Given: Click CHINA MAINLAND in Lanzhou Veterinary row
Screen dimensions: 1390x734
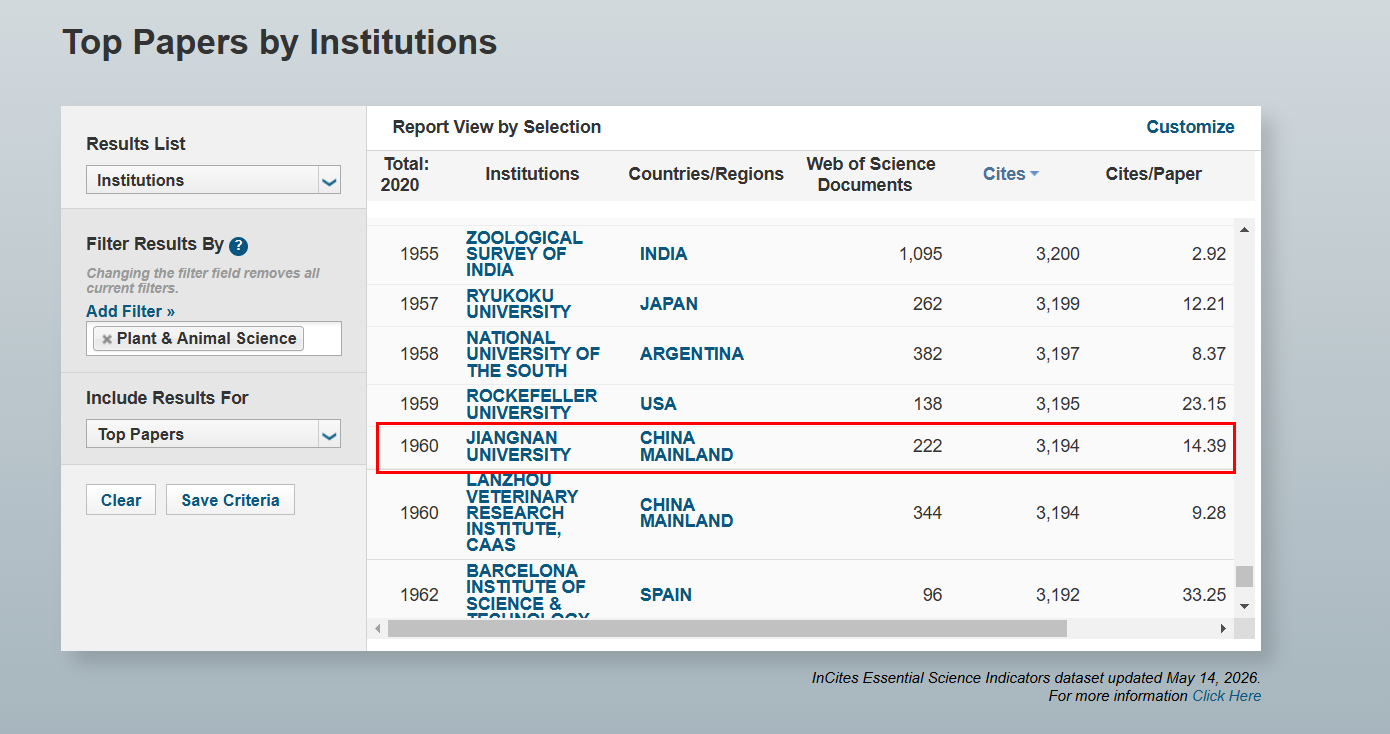Looking at the screenshot, I should (x=686, y=513).
